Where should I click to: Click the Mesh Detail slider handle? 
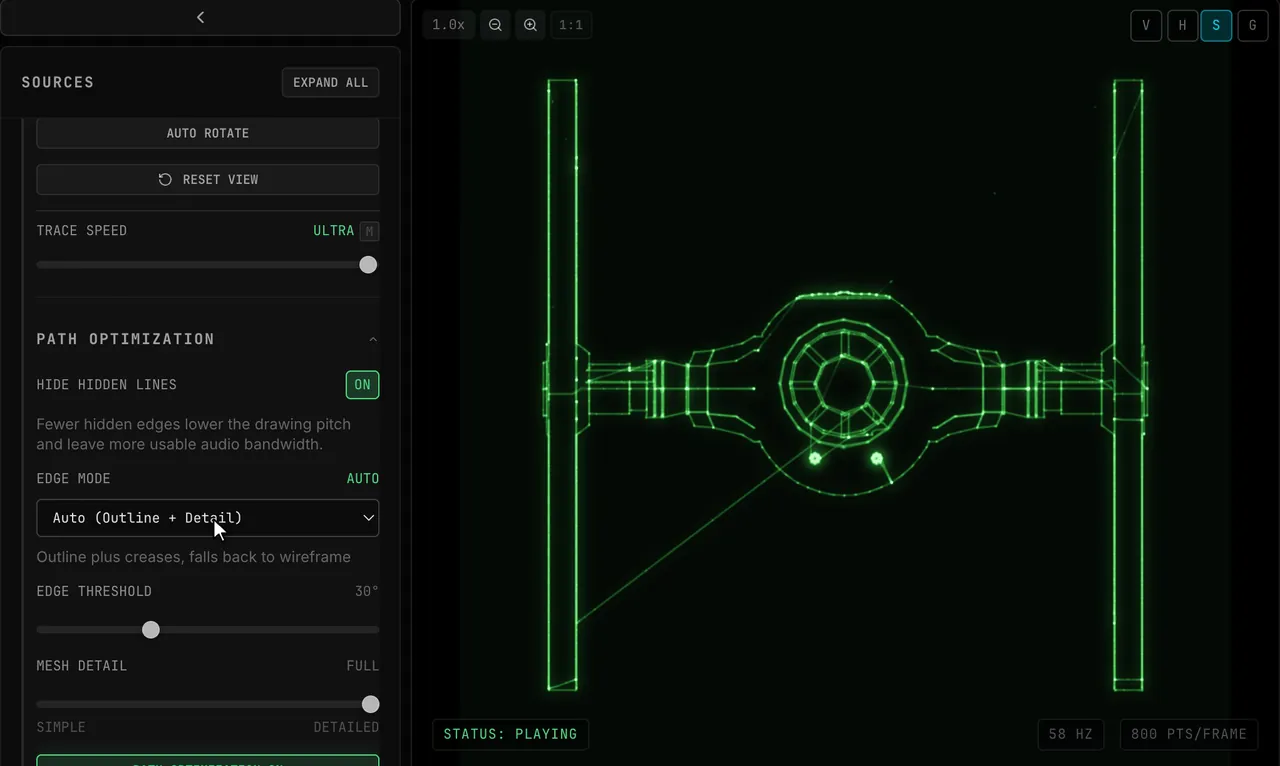point(371,704)
